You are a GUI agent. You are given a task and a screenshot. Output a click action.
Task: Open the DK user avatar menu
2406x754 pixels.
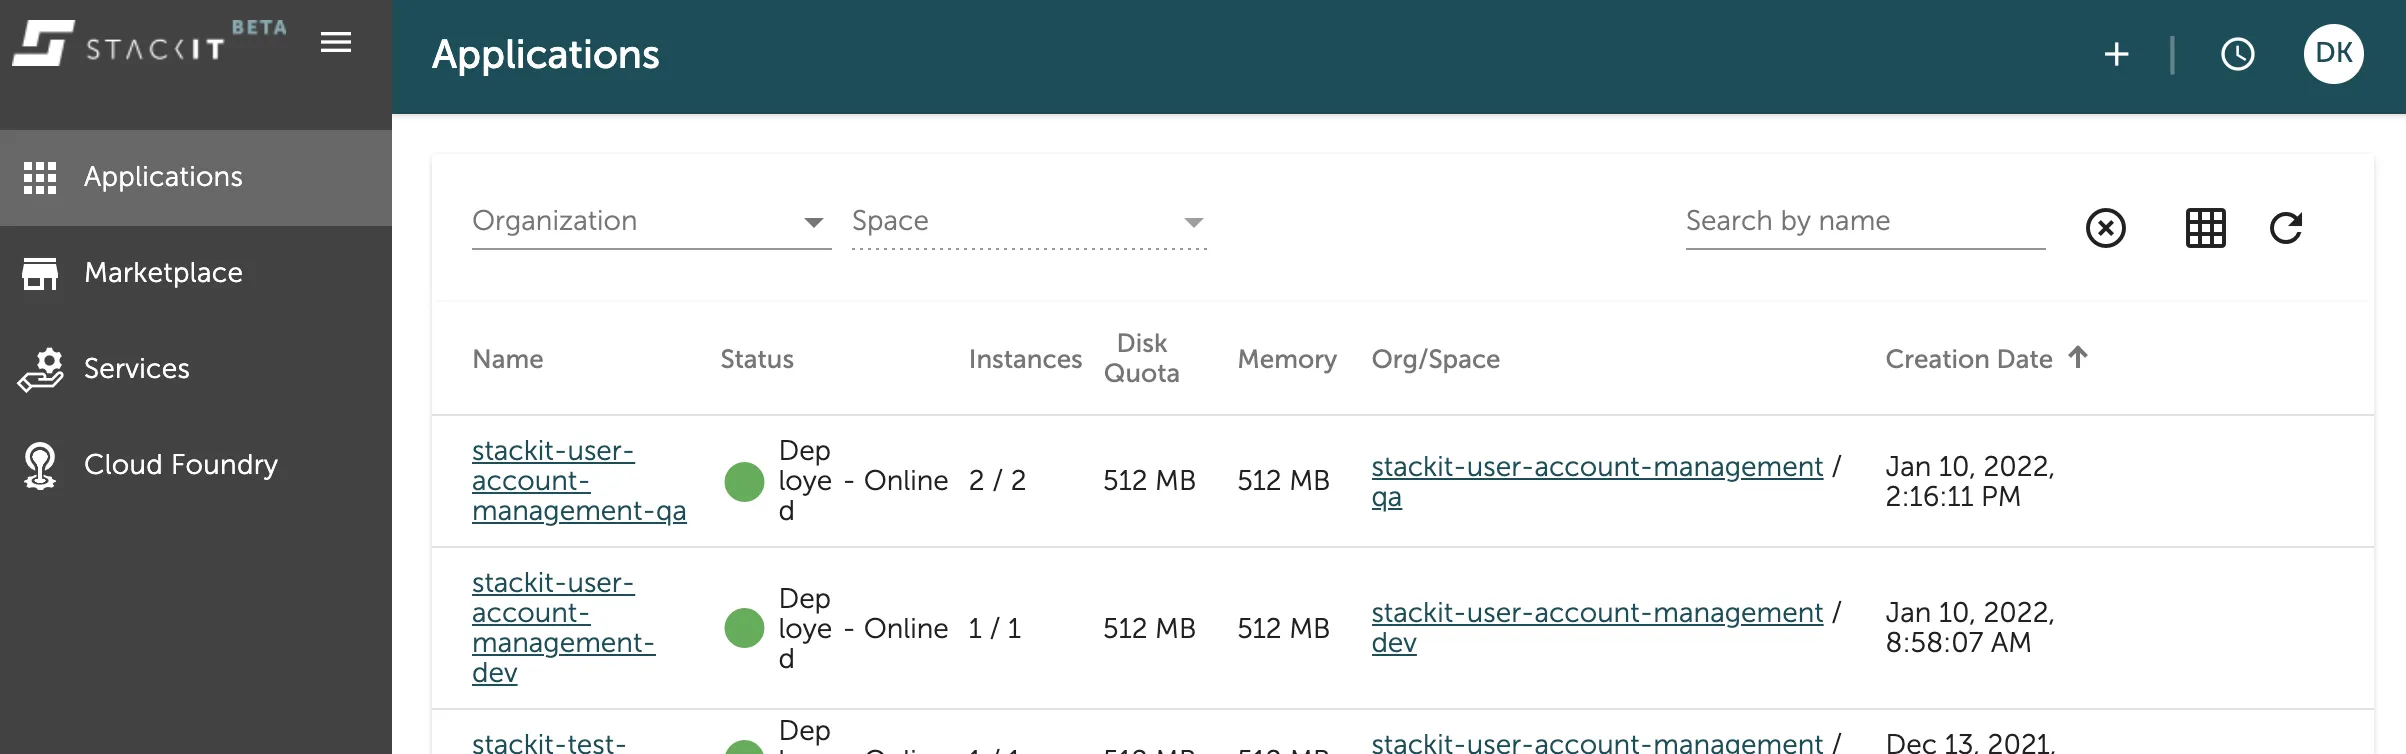2334,54
